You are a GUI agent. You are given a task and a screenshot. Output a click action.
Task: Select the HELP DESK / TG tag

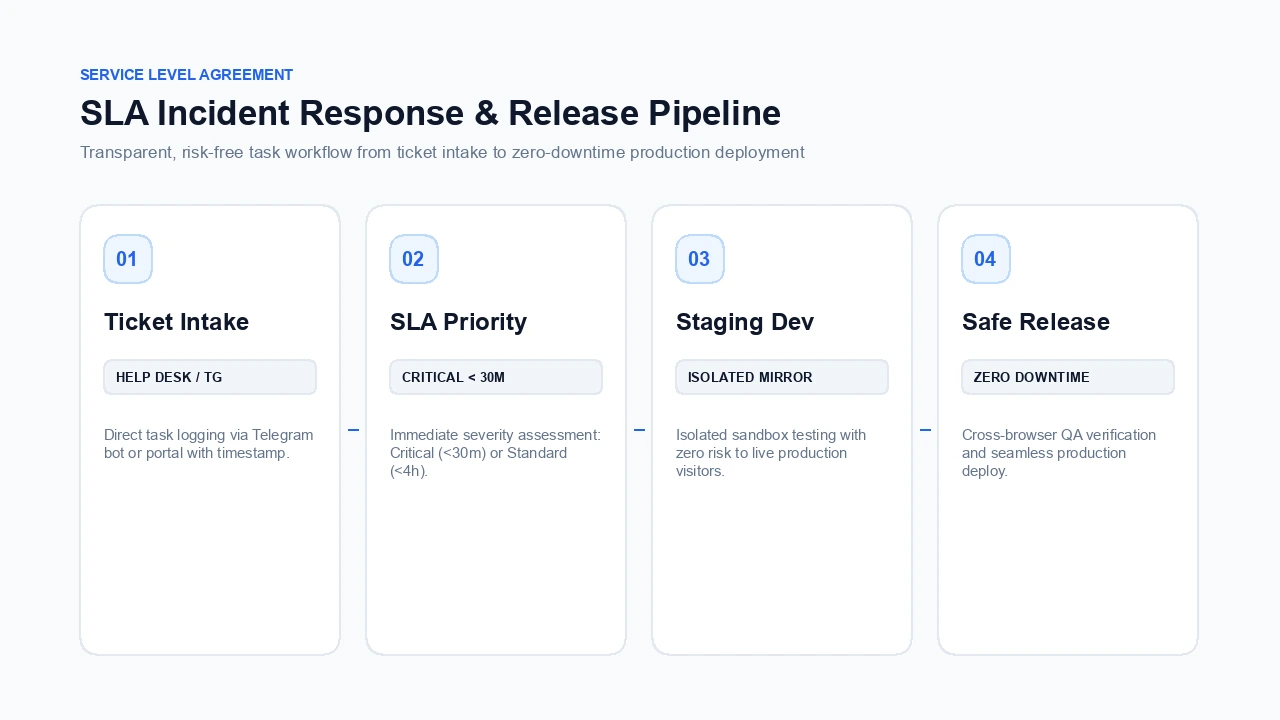pyautogui.click(x=210, y=377)
